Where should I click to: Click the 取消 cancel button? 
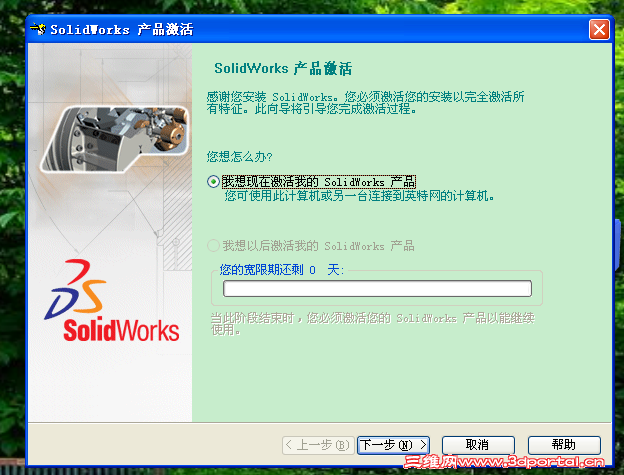point(478,445)
